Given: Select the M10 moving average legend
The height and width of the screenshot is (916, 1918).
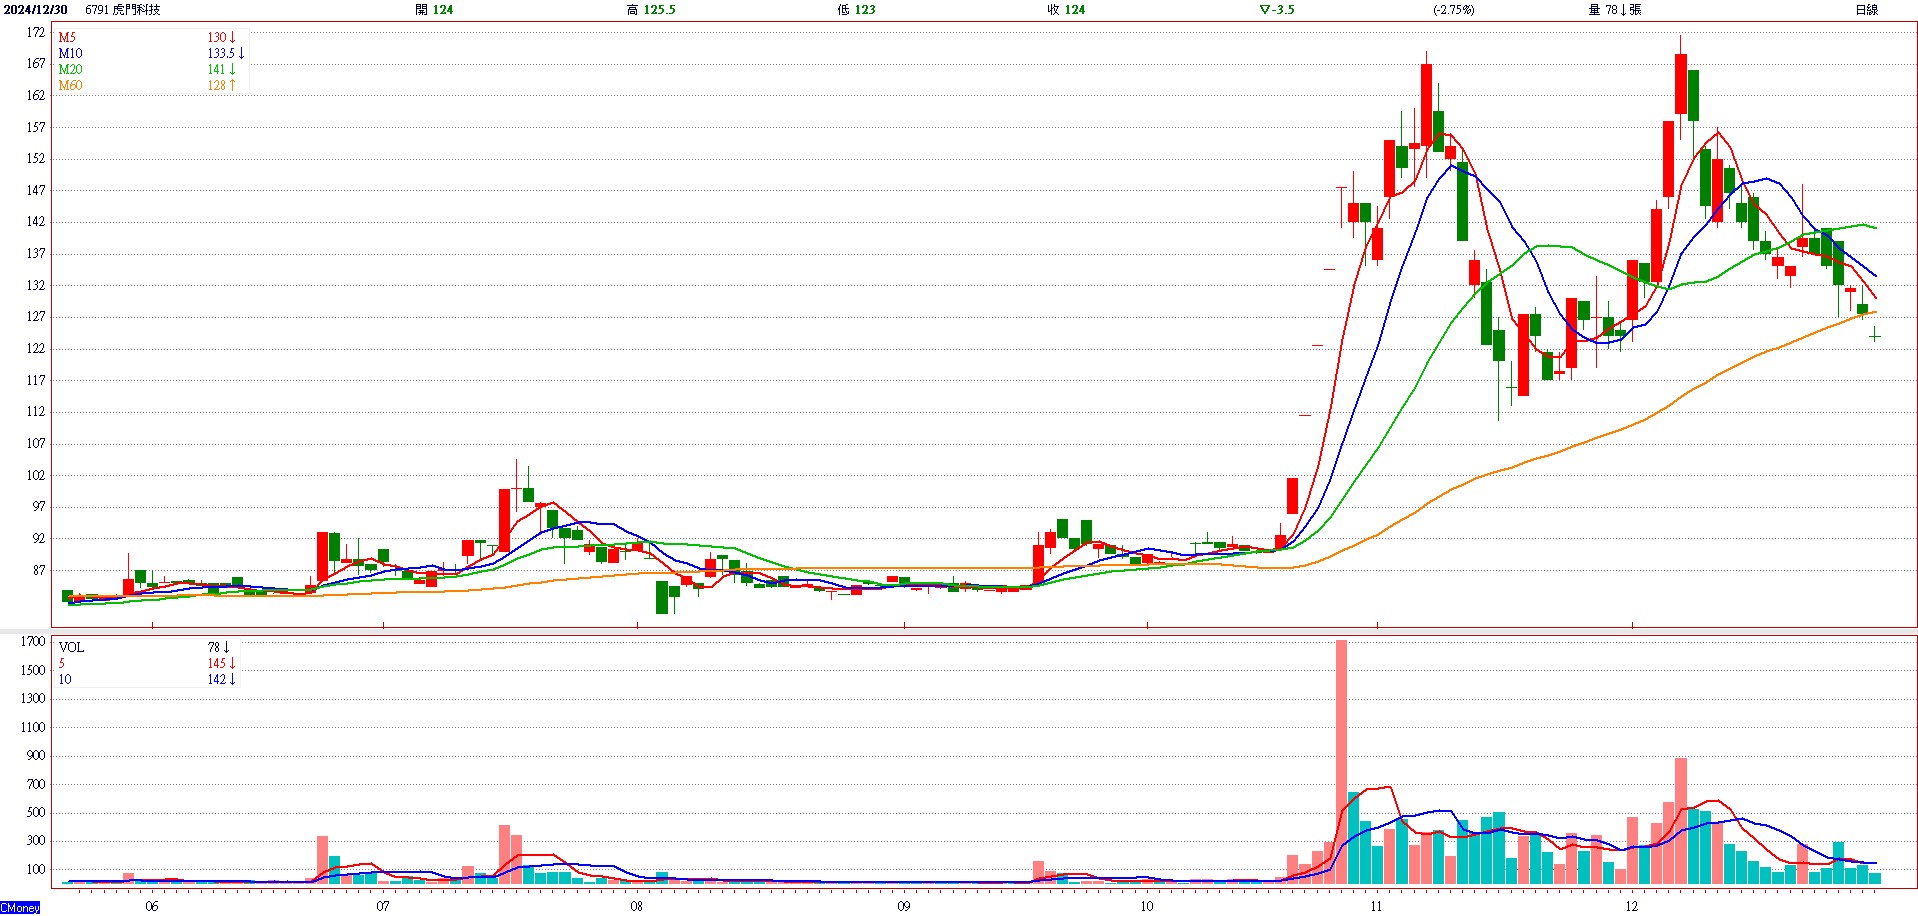Looking at the screenshot, I should click(x=70, y=54).
